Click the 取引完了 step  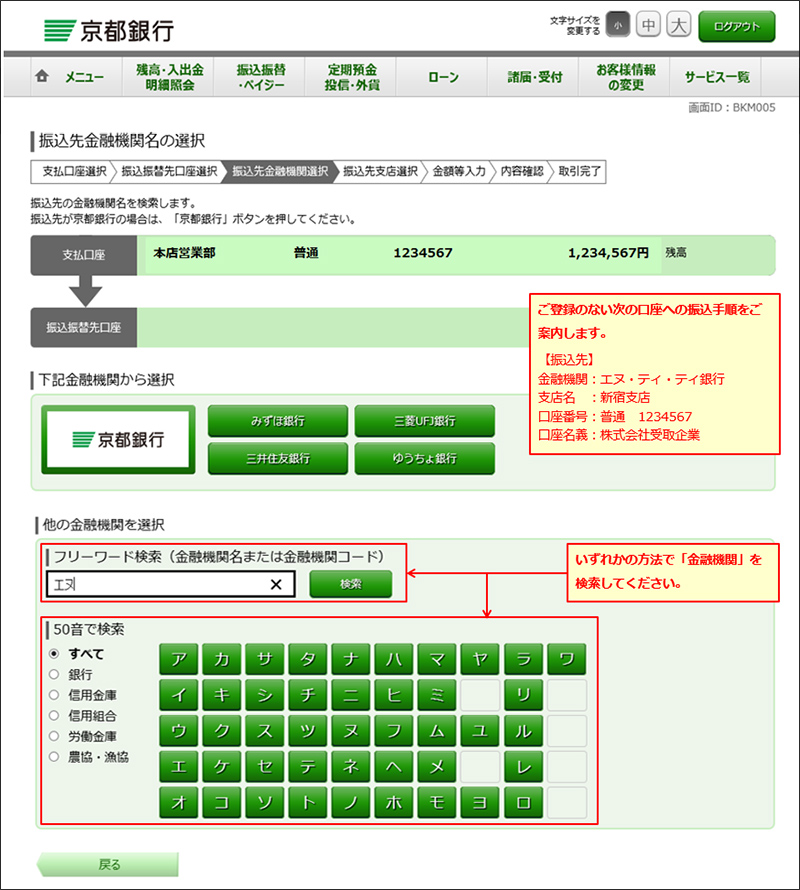[x=579, y=171]
